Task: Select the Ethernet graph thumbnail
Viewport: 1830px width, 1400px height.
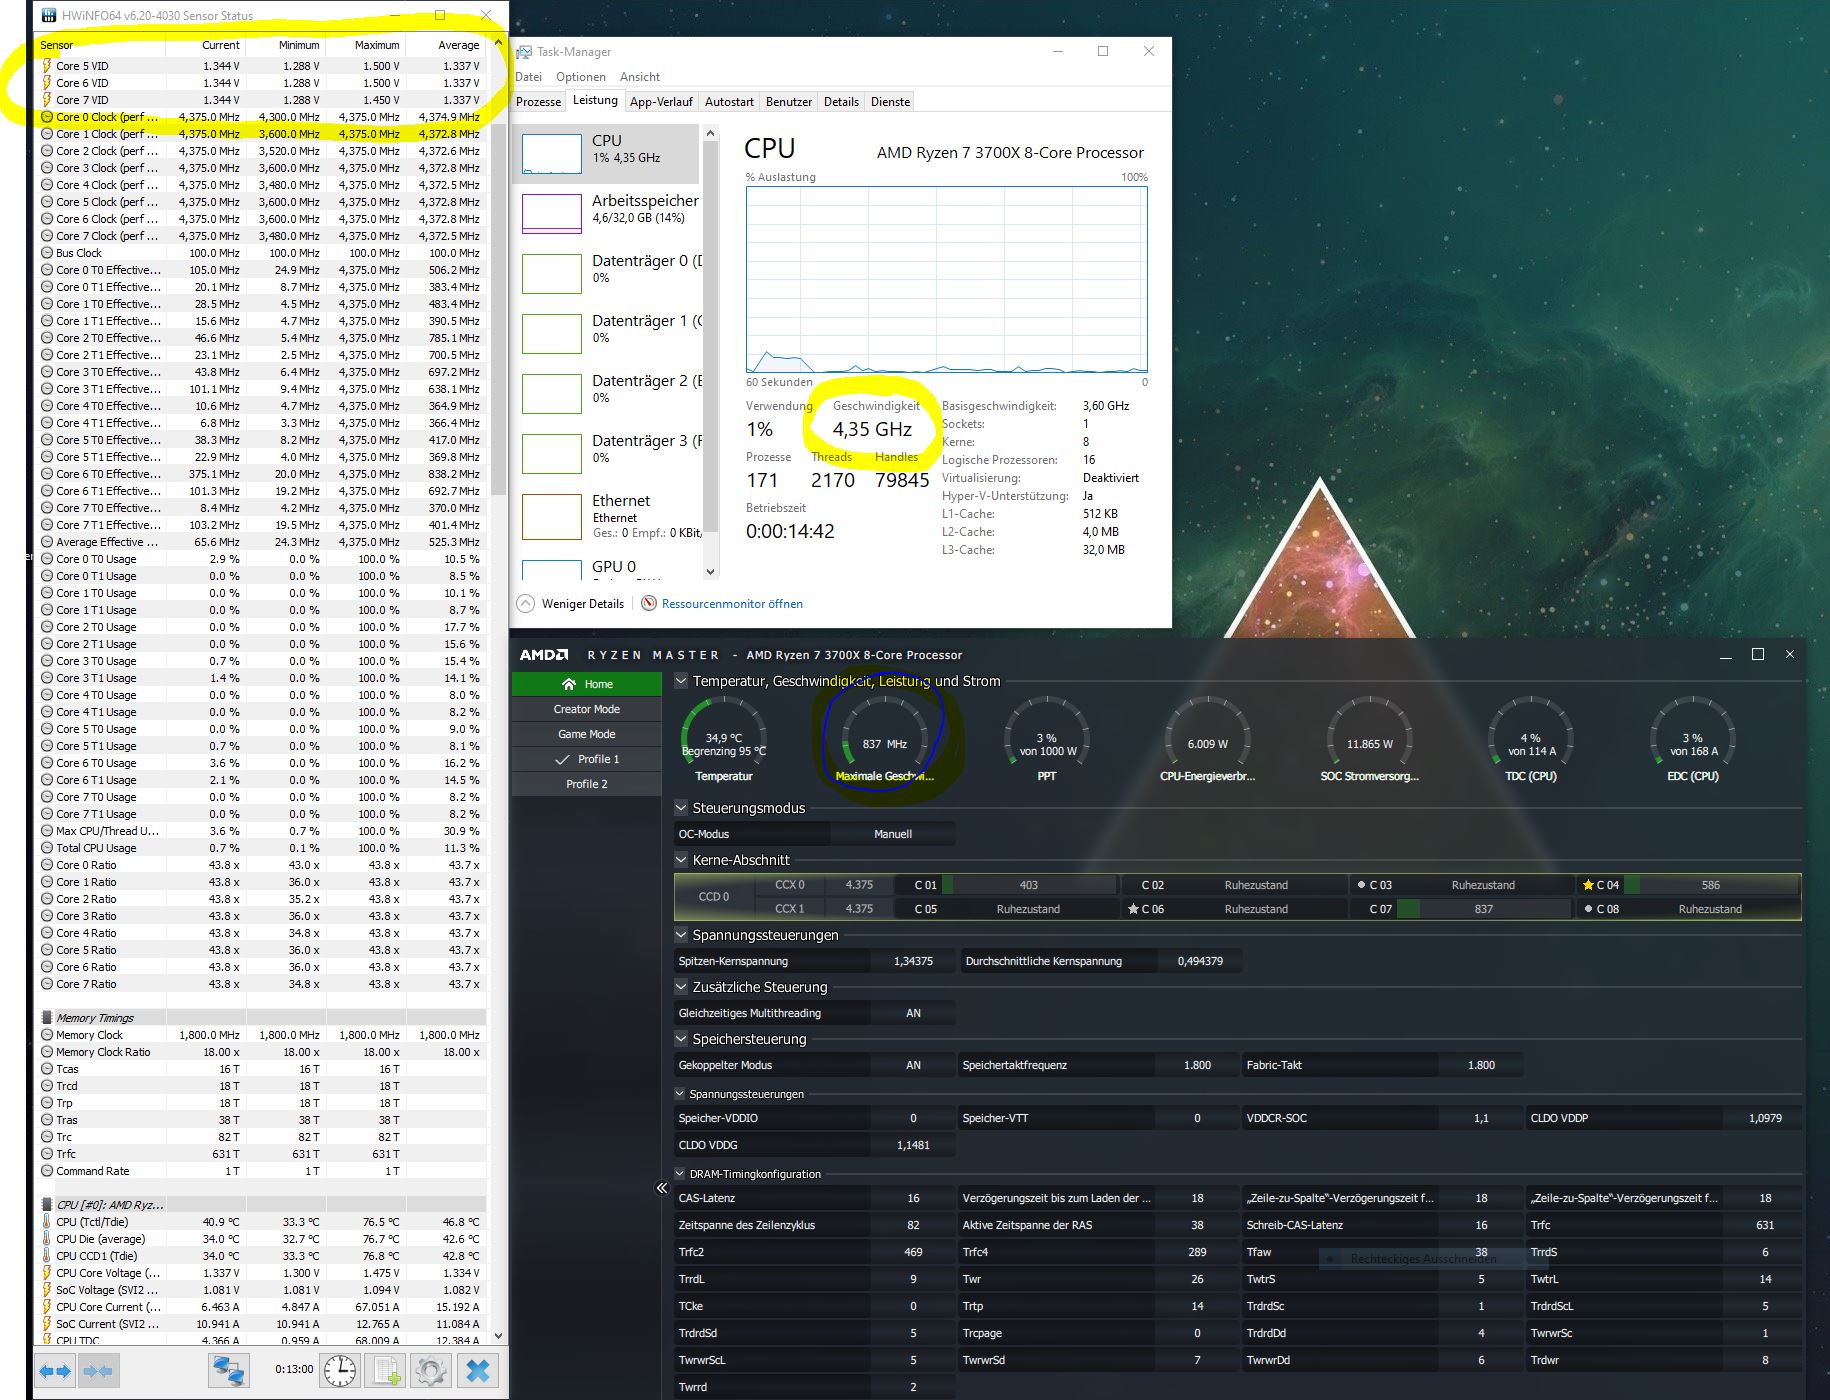Action: point(551,516)
